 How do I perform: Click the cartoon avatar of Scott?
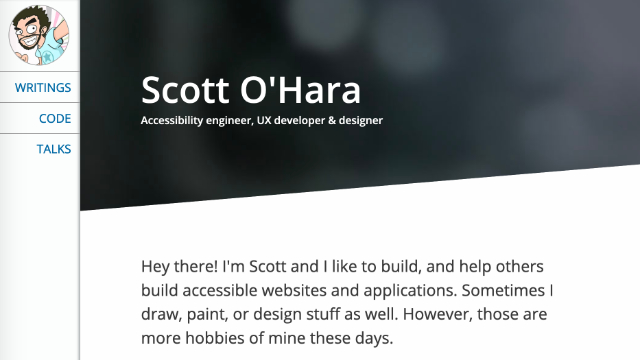(39, 35)
